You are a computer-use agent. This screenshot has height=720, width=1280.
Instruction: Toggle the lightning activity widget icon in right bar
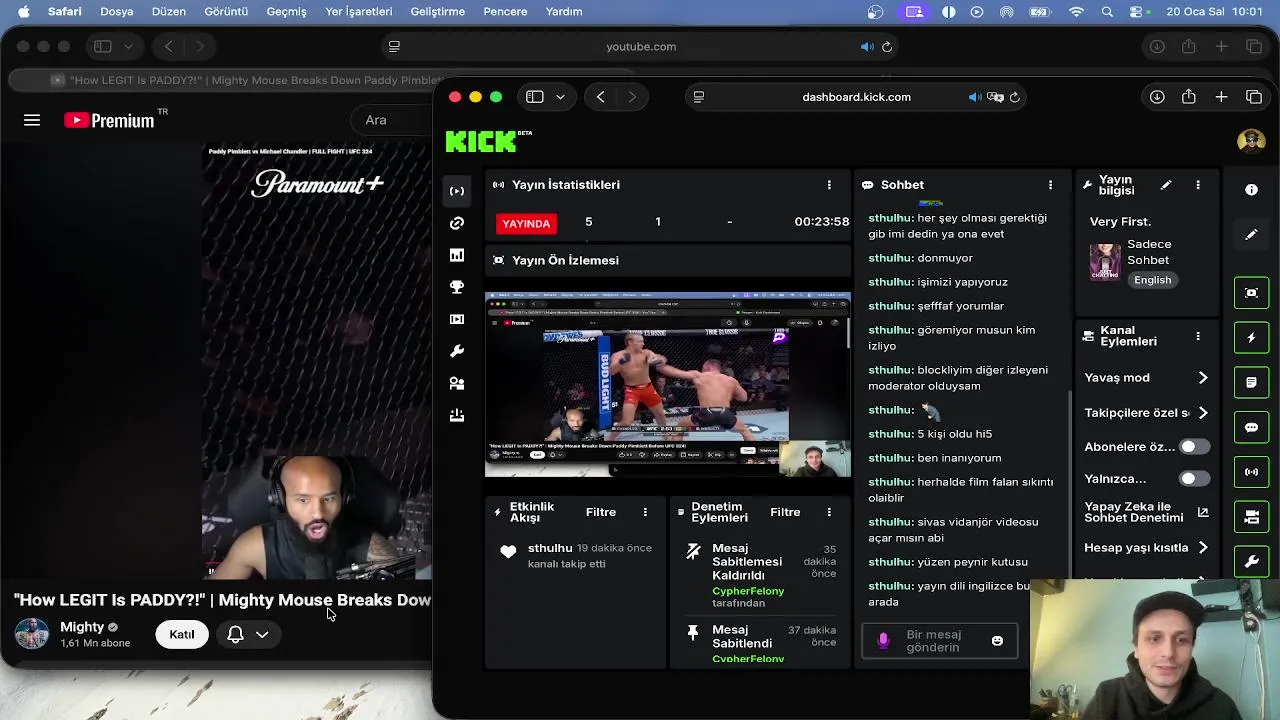click(1251, 338)
